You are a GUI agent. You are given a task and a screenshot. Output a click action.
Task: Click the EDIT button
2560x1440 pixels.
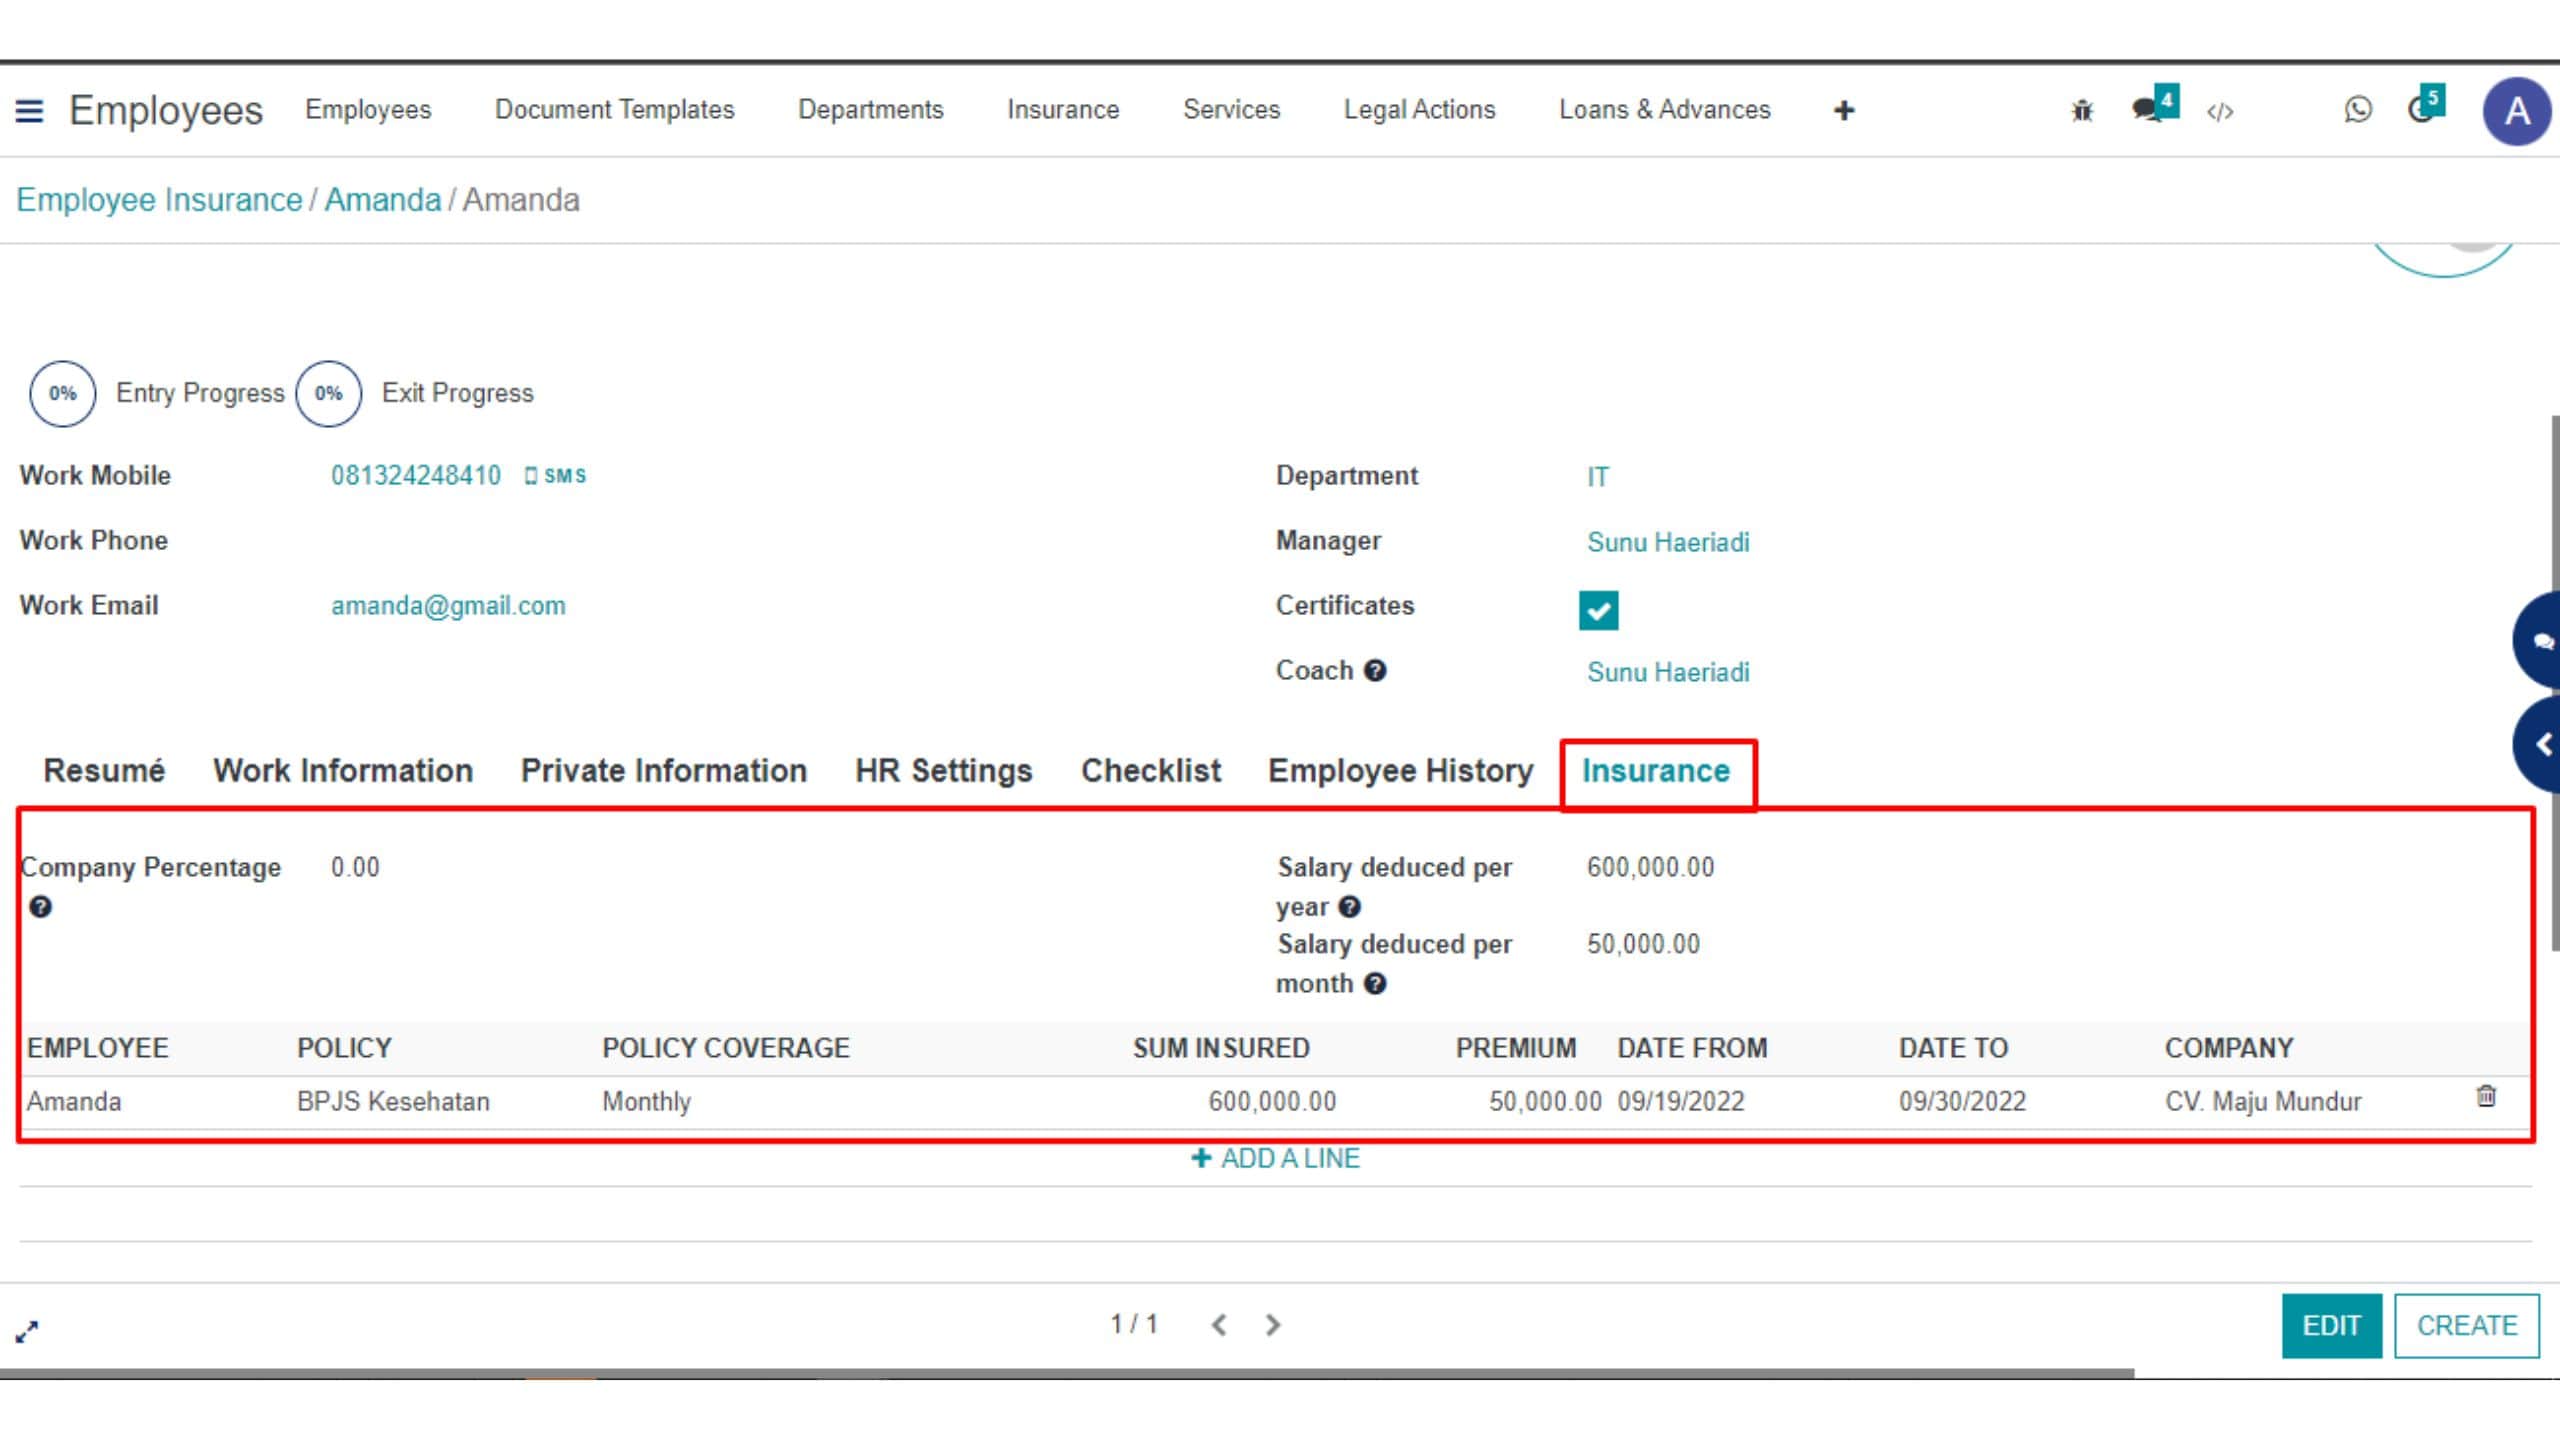tap(2331, 1326)
